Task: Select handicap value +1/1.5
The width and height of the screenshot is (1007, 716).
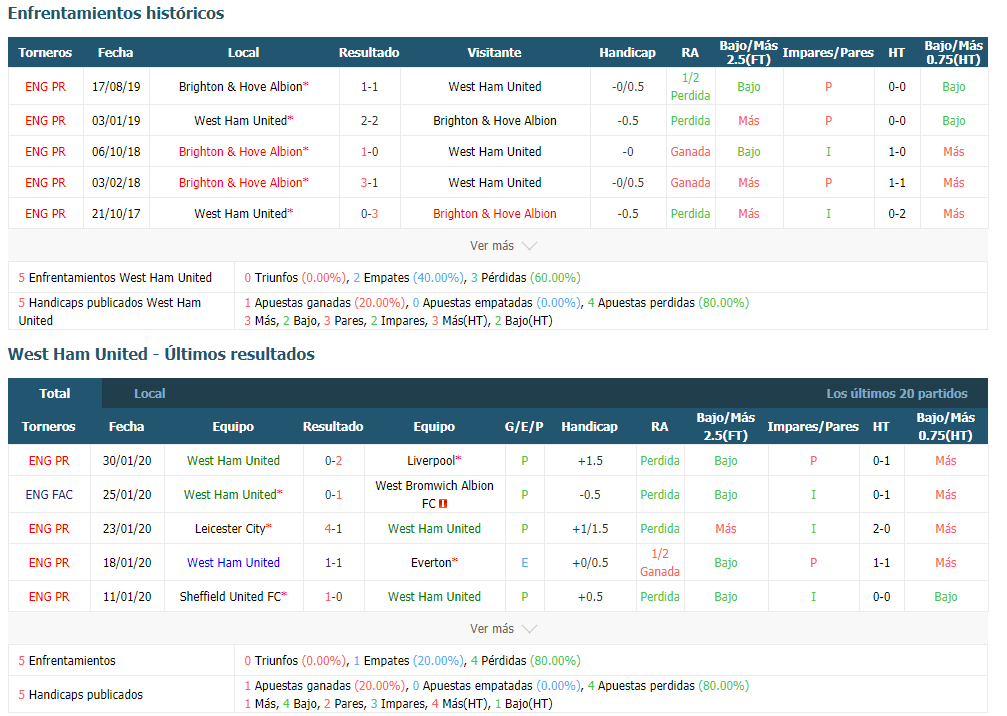Action: click(590, 528)
